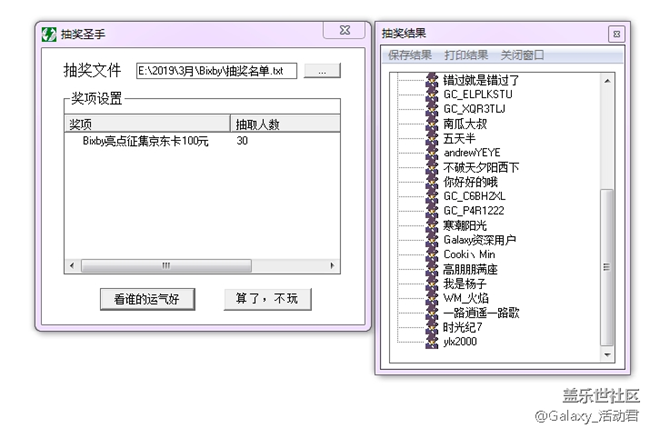Click the icon beside 错过就是错过了
This screenshot has width=650, height=438.
[432, 80]
